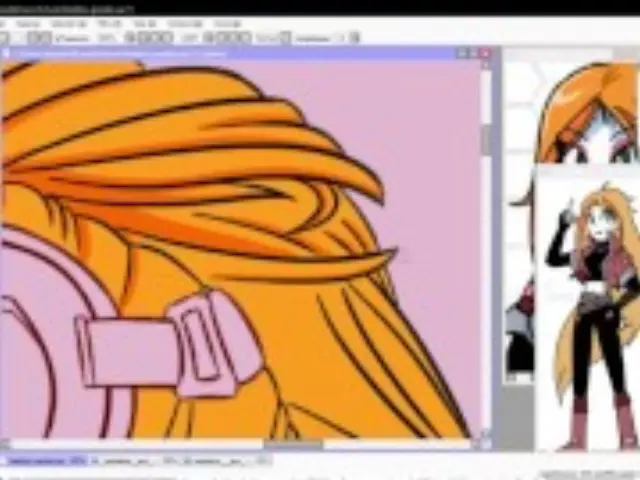The height and width of the screenshot is (480, 640).
Task: Click the reset zoom button in toolbar
Action: (x=166, y=38)
